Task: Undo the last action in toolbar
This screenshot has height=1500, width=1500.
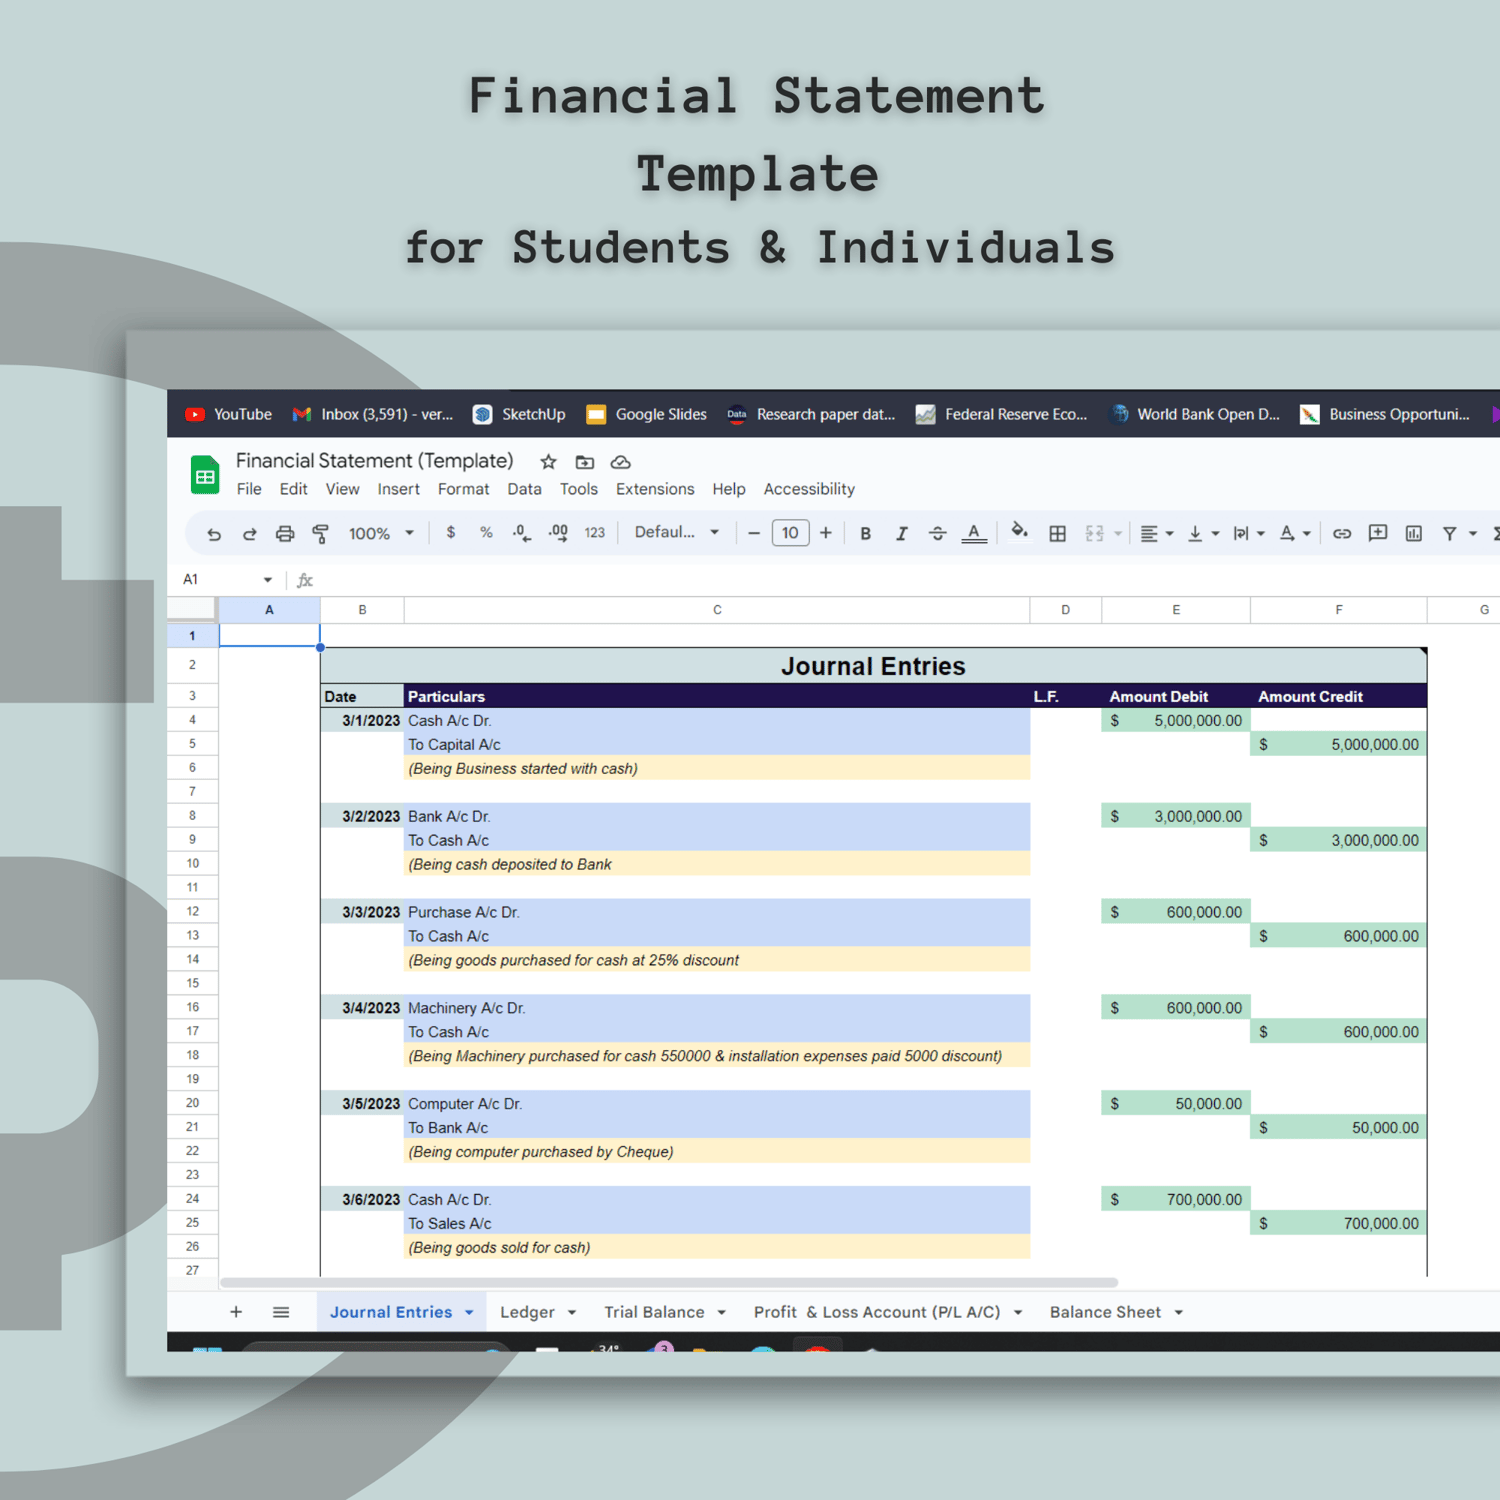Action: click(214, 534)
